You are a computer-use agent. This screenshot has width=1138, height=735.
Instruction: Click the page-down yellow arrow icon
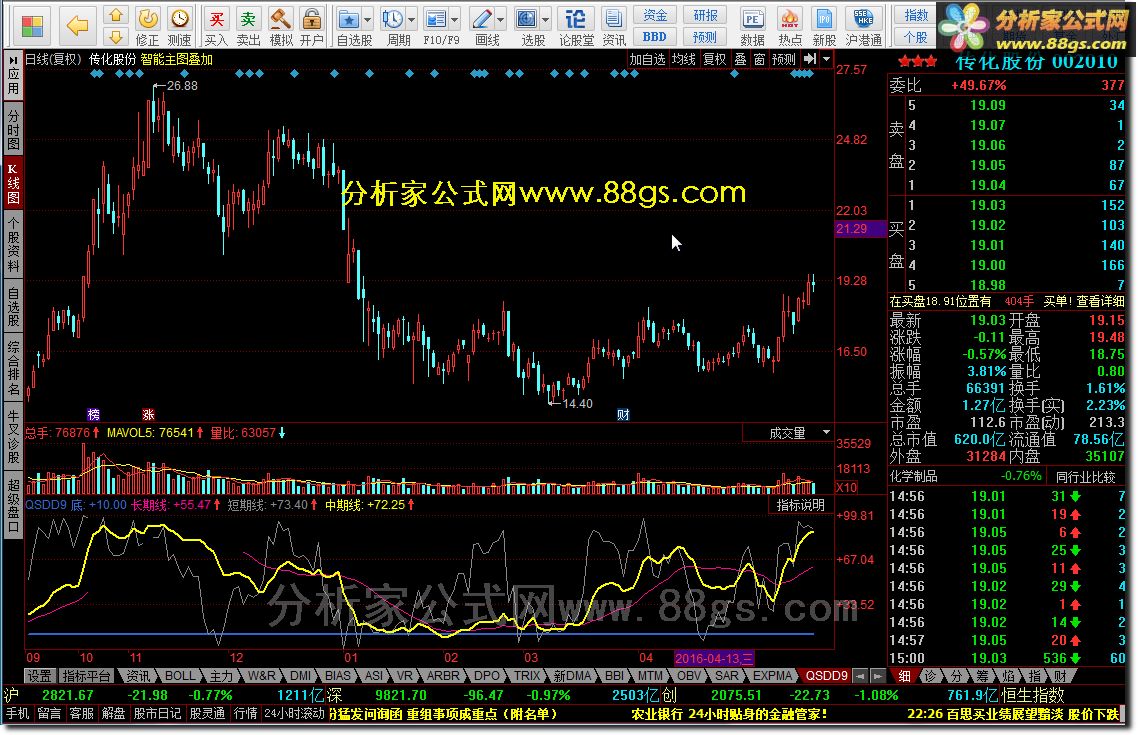pos(115,36)
